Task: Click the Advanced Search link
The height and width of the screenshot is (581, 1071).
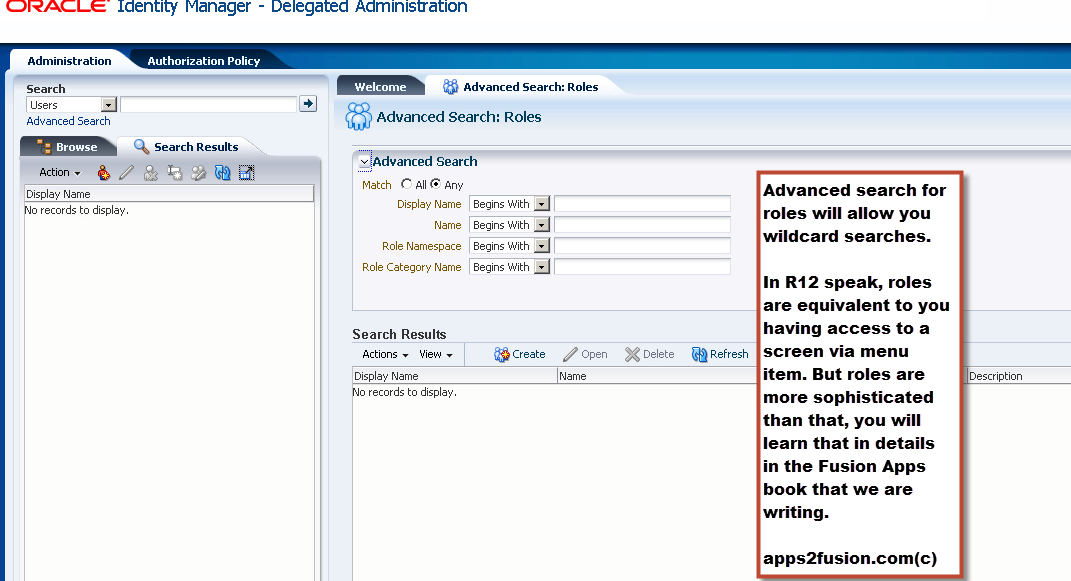Action: coord(68,121)
